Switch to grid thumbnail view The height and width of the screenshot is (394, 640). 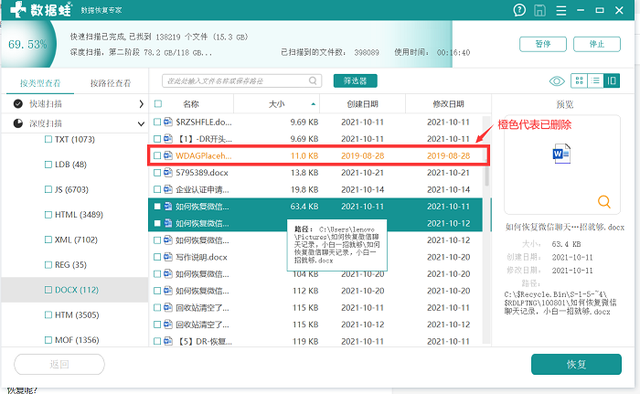(579, 81)
